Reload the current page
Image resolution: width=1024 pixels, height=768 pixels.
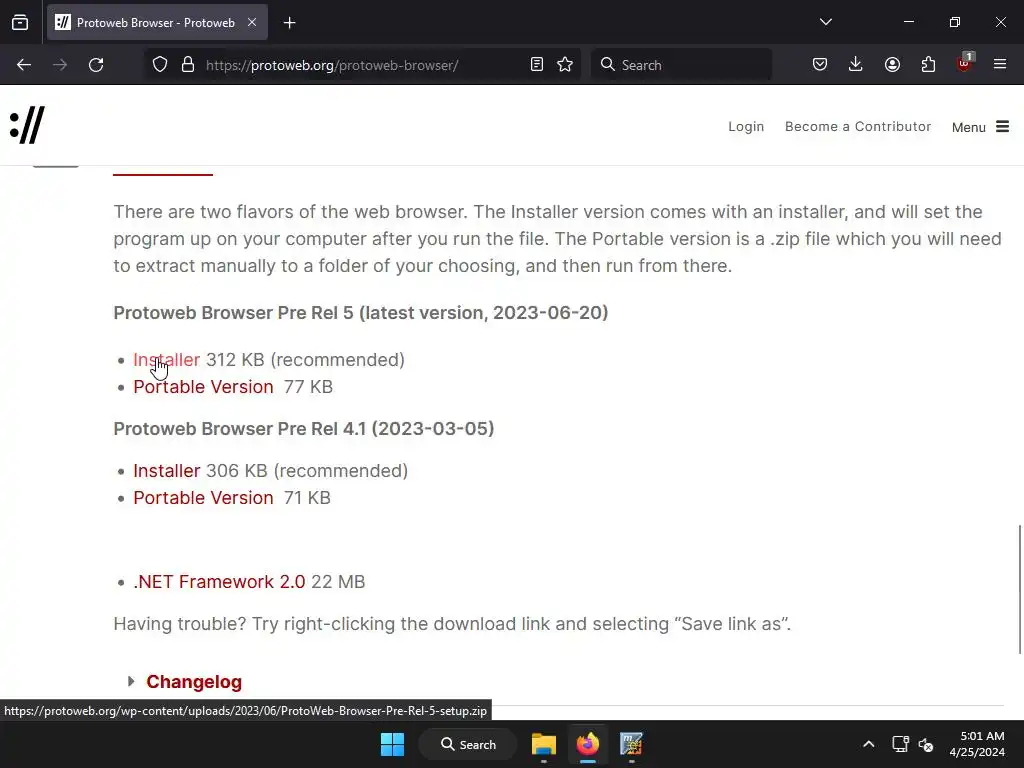pyautogui.click(x=96, y=65)
